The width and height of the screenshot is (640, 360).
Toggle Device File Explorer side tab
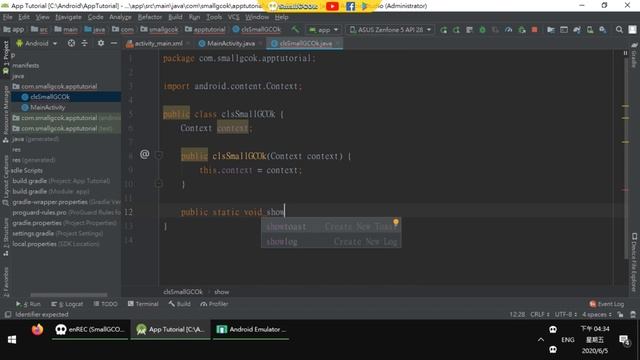click(634, 262)
